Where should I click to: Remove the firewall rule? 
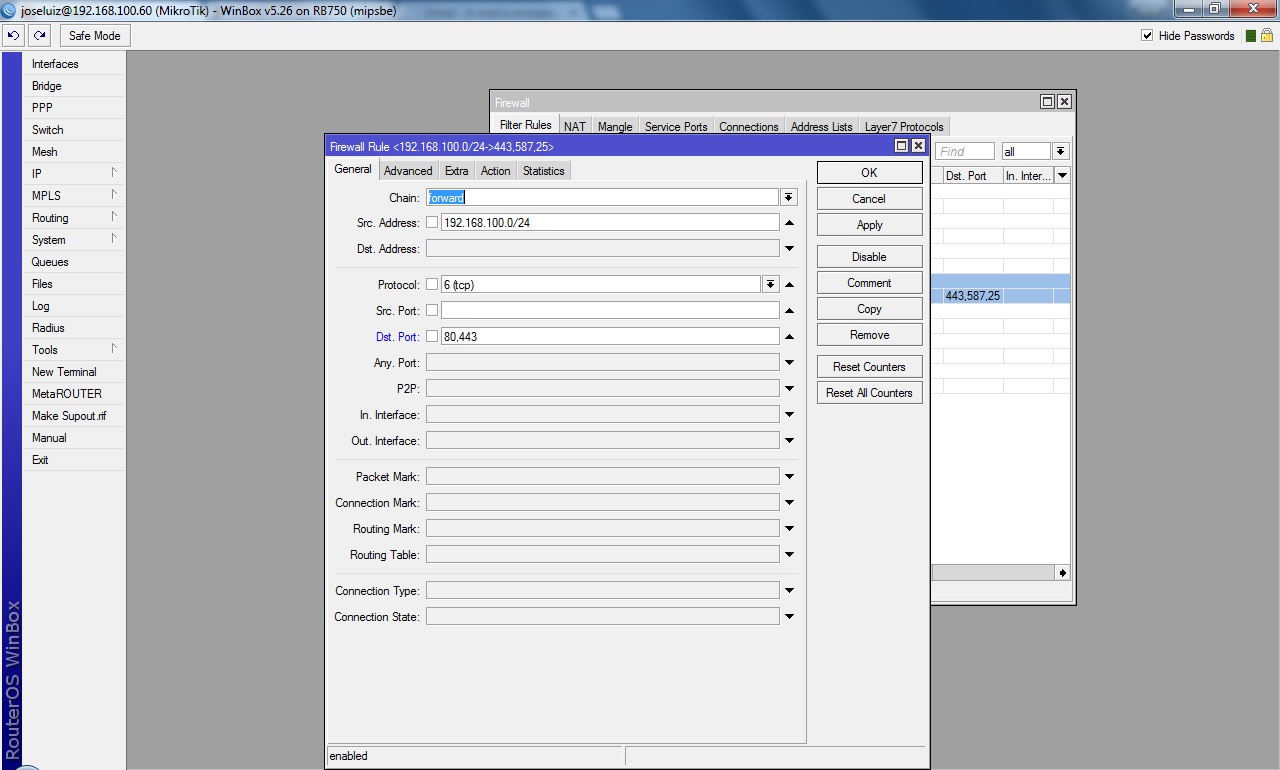click(869, 335)
